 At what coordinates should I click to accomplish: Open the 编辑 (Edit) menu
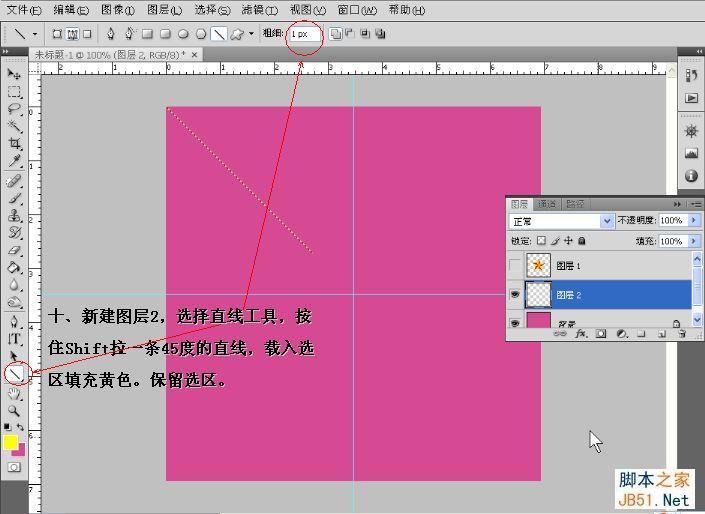tap(71, 9)
